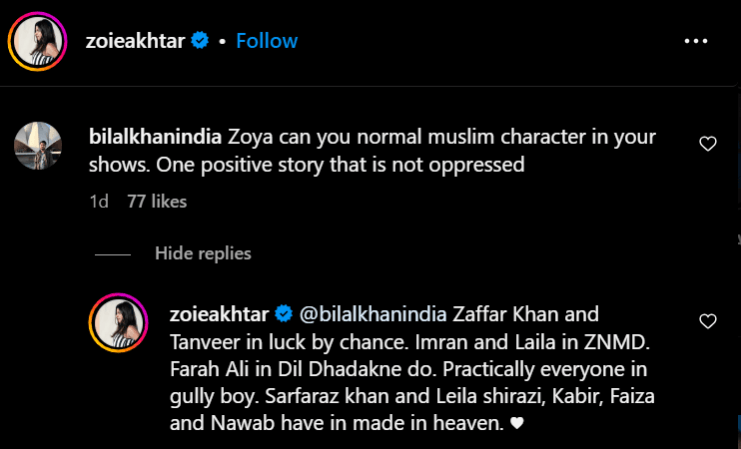View bilalkhanindia's profile picture
Viewport: 741px width, 449px height.
(x=38, y=145)
